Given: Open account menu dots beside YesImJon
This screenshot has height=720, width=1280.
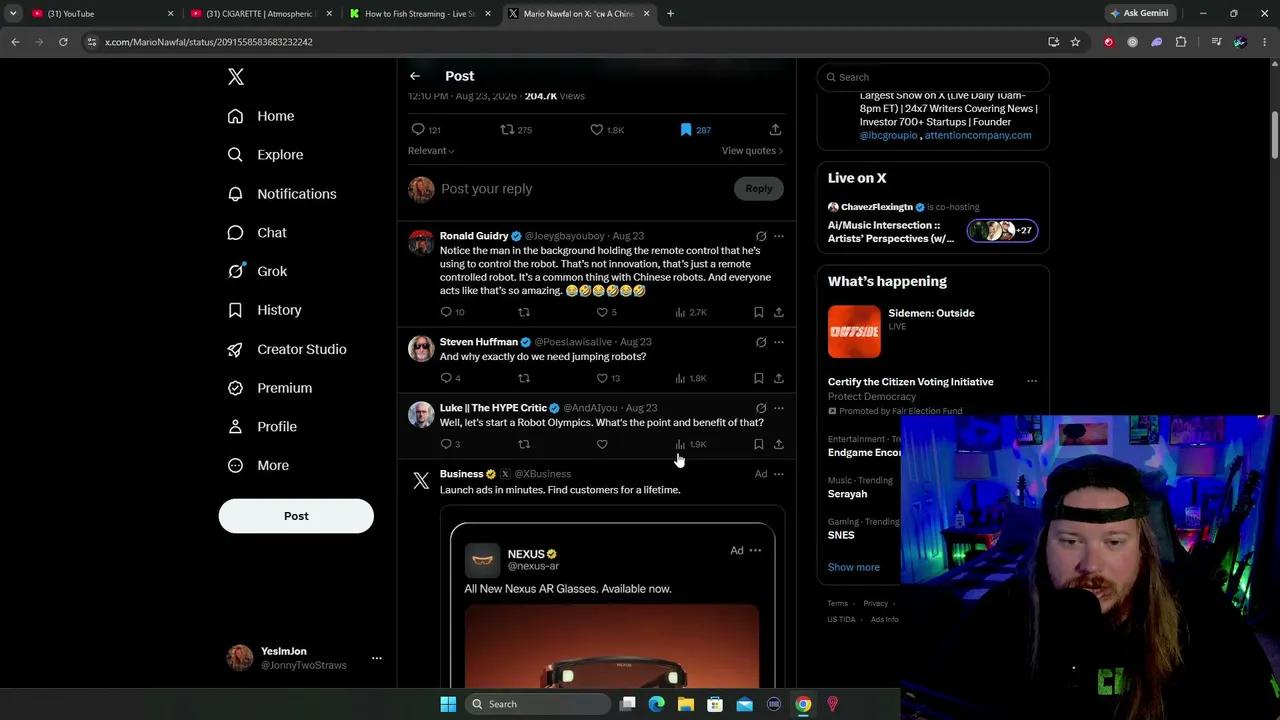Looking at the screenshot, I should (377, 658).
